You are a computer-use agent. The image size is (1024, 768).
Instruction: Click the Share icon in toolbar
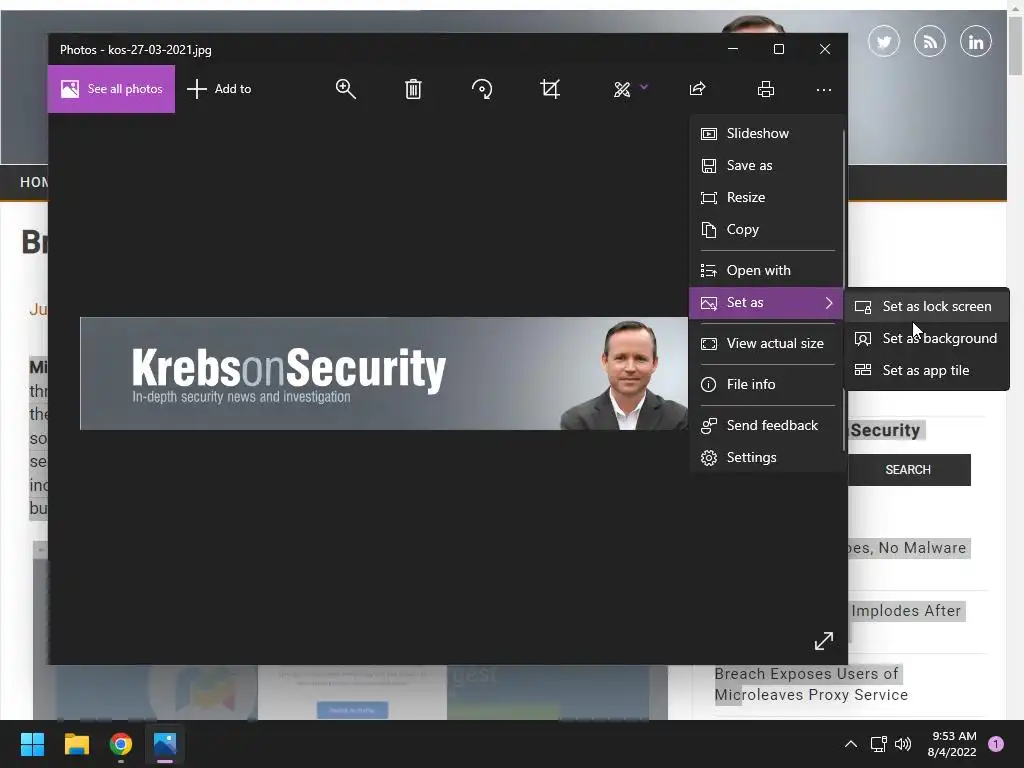pyautogui.click(x=697, y=89)
